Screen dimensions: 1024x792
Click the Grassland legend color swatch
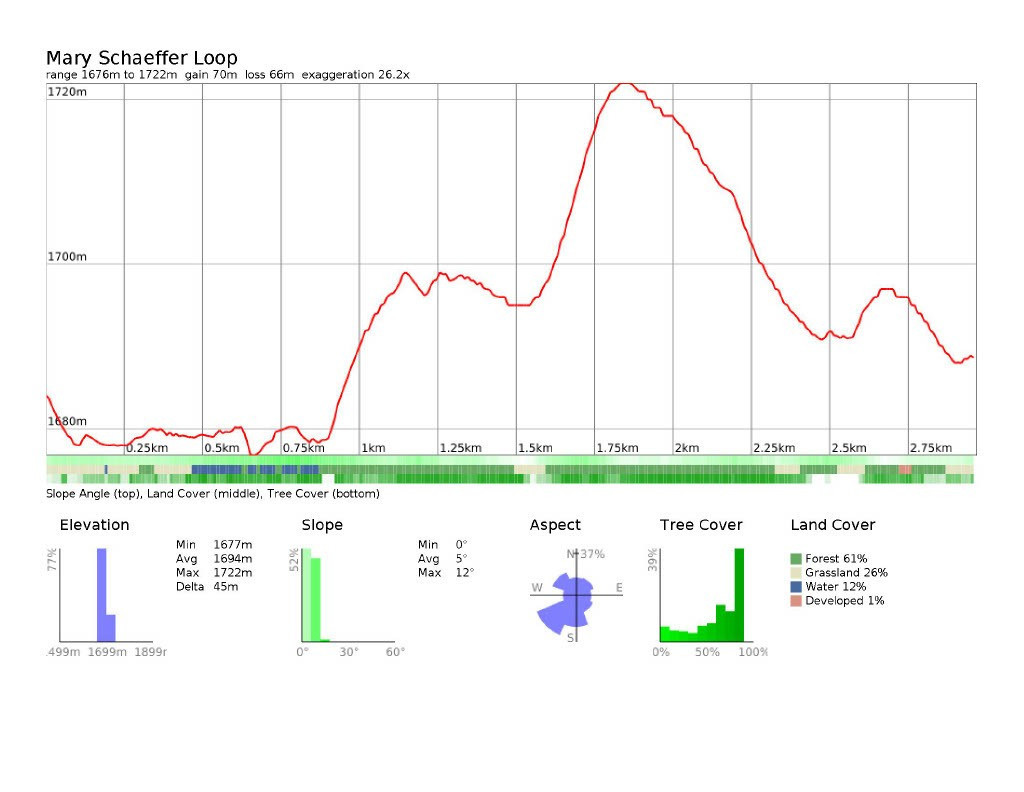point(796,573)
